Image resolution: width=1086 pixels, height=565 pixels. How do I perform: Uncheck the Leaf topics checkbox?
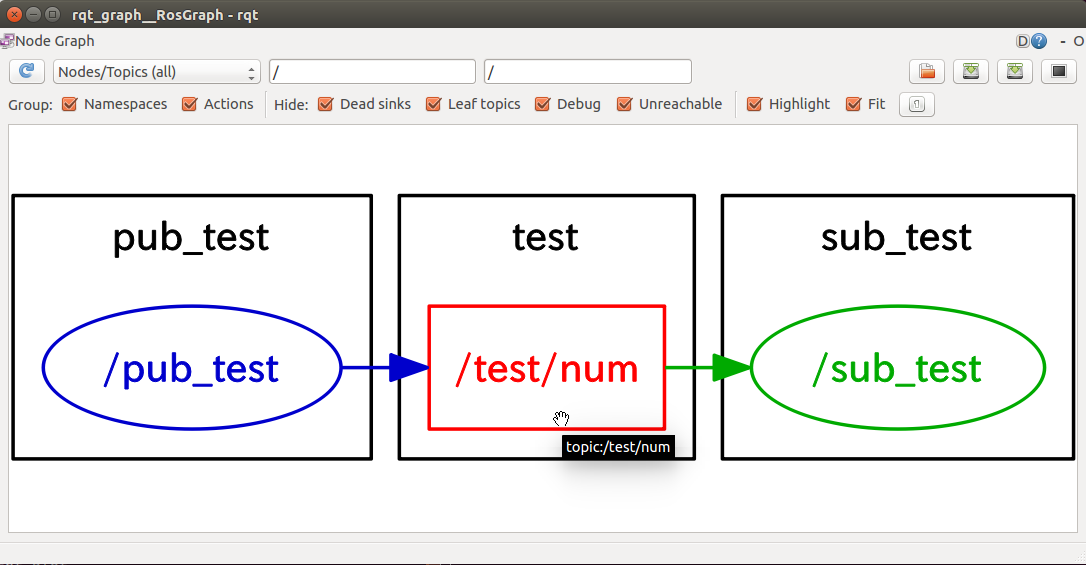pyautogui.click(x=434, y=104)
